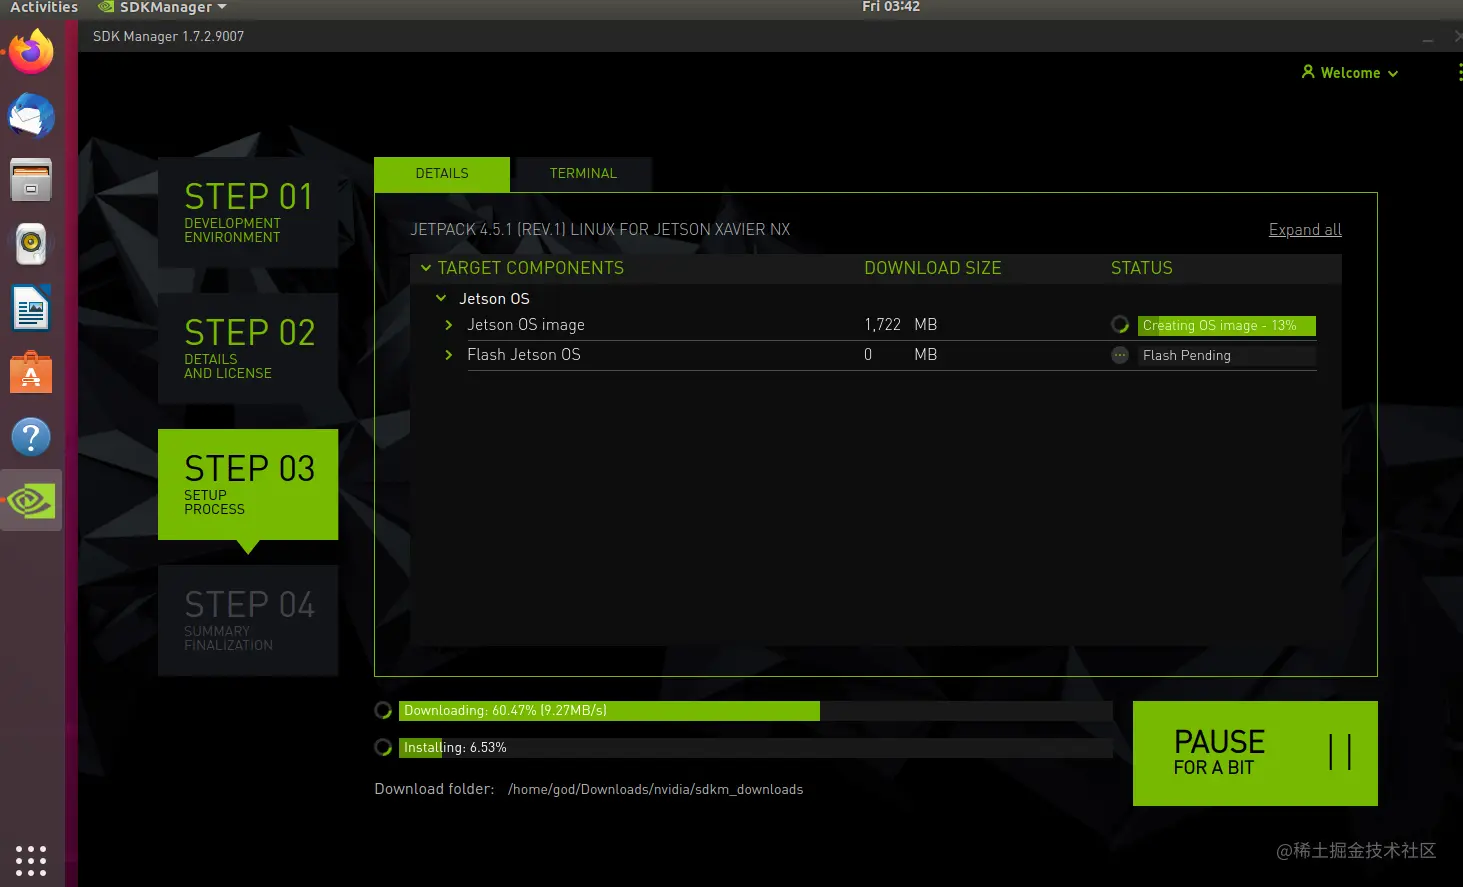Select Step 04 Summary Finalization

click(x=248, y=620)
